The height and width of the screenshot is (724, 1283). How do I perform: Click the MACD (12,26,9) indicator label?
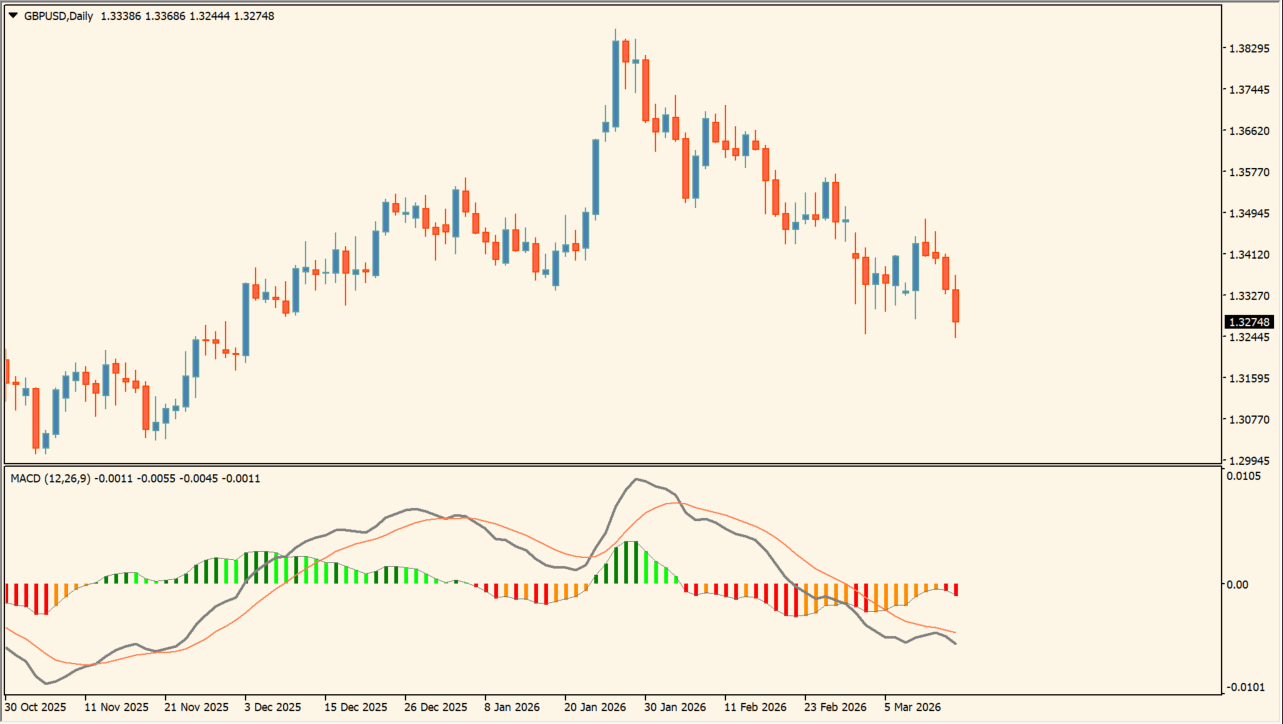[x=50, y=478]
